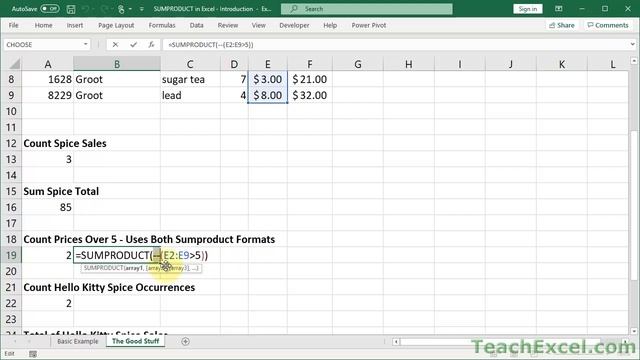640x360 pixels.
Task: Open the Data ribbon tab
Action: click(x=196, y=25)
